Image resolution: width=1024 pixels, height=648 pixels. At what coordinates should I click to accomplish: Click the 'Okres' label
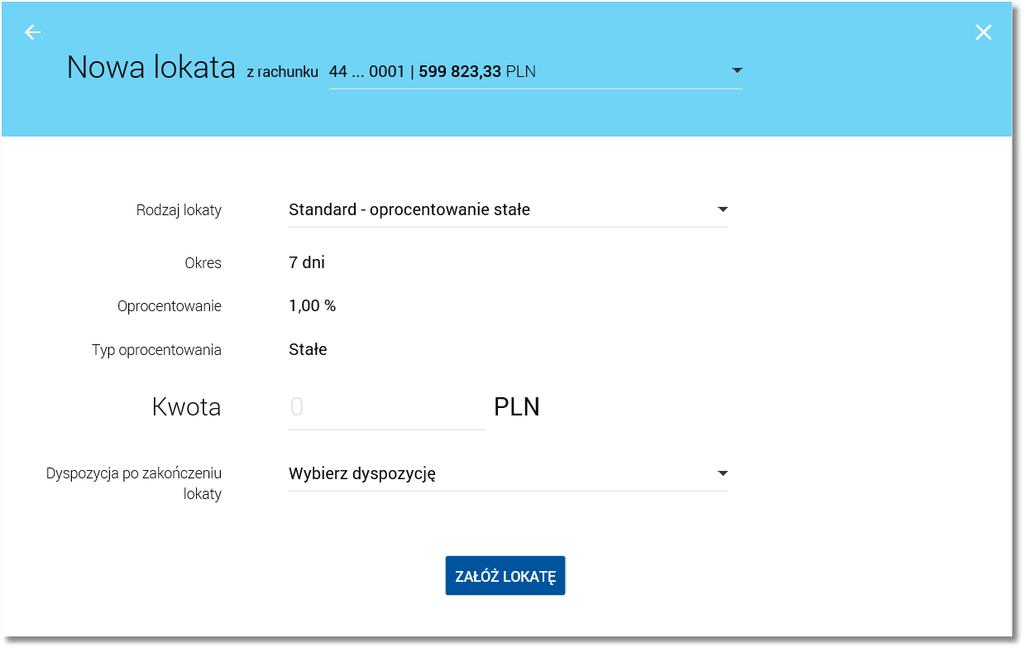(203, 263)
